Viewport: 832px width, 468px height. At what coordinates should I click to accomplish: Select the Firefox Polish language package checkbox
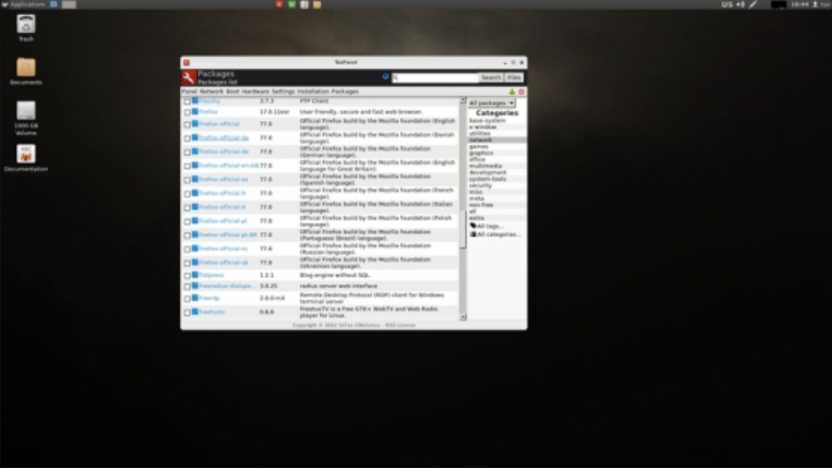(187, 221)
